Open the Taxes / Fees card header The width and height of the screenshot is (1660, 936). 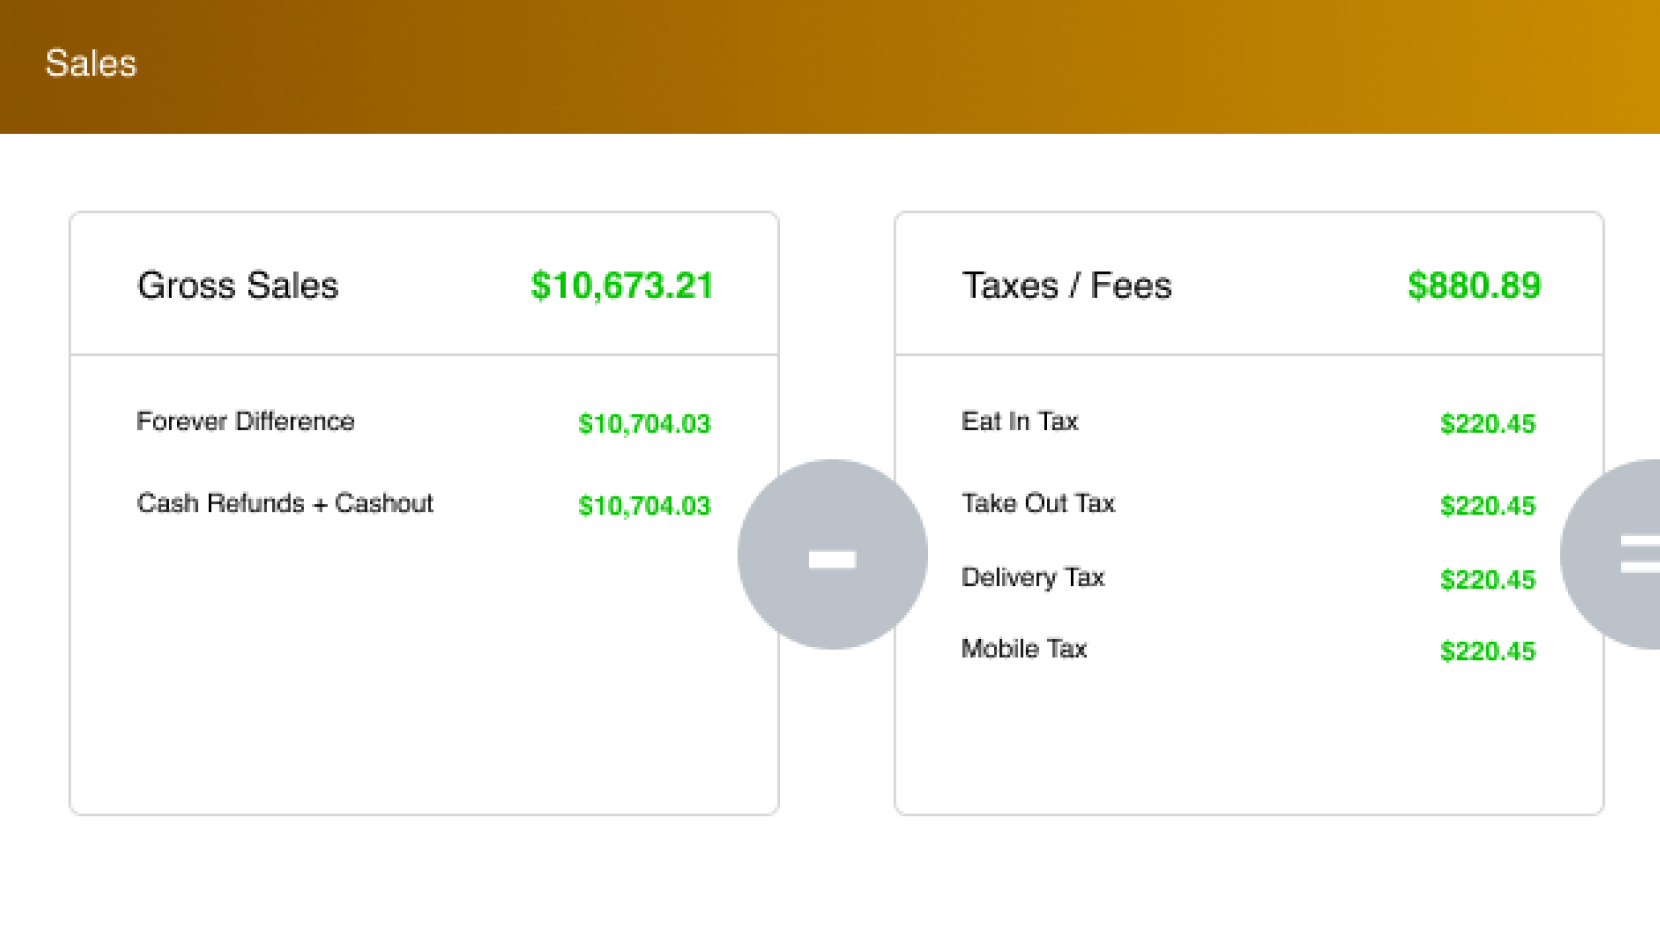tap(1066, 287)
